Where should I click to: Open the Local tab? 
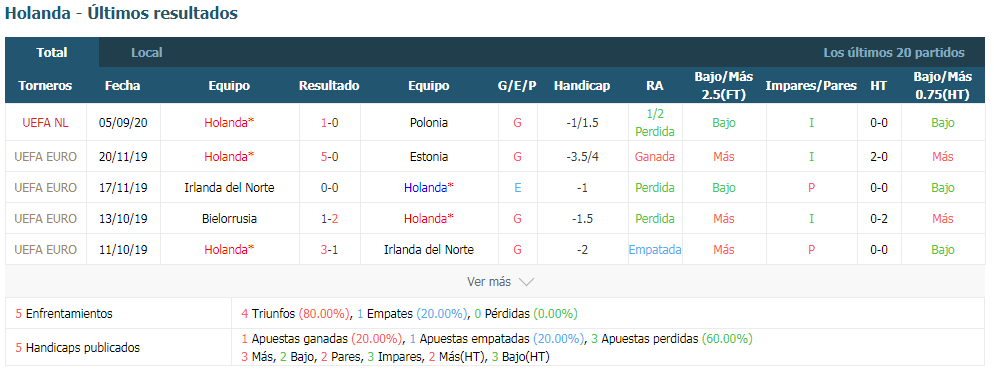[146, 53]
